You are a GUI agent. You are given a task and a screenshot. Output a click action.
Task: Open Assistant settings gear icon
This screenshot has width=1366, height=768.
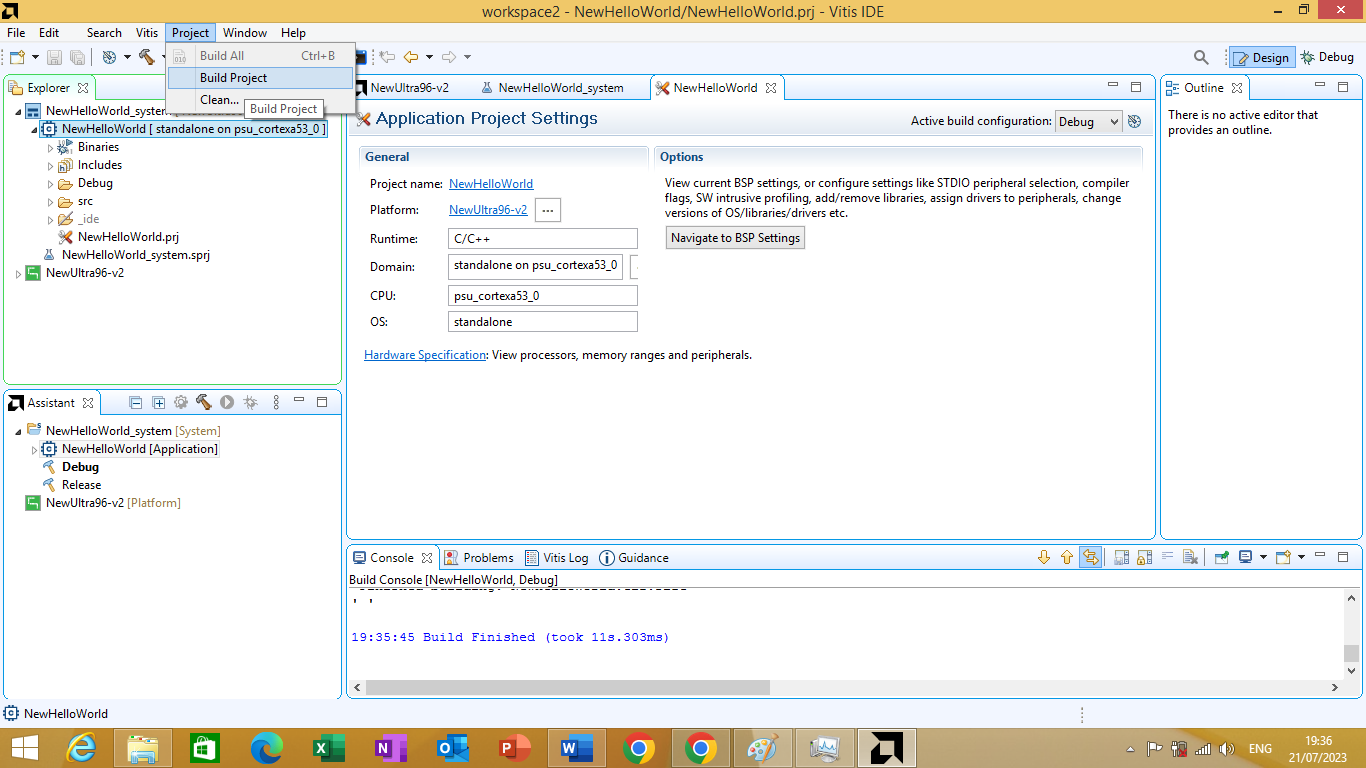click(181, 402)
